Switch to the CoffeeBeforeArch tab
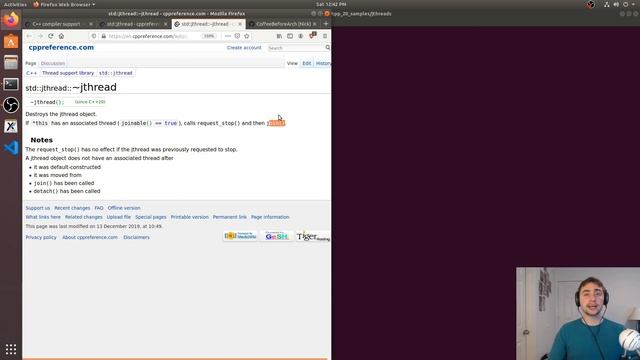 283,24
